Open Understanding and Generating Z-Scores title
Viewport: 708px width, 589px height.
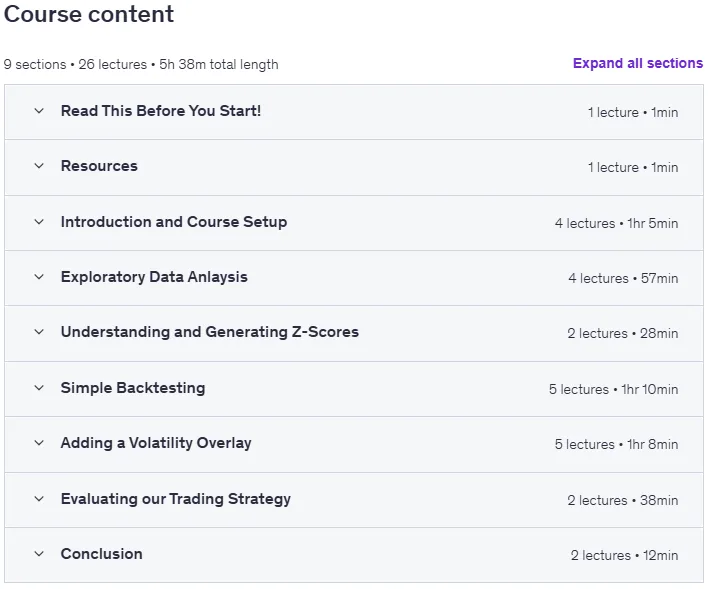(x=210, y=332)
